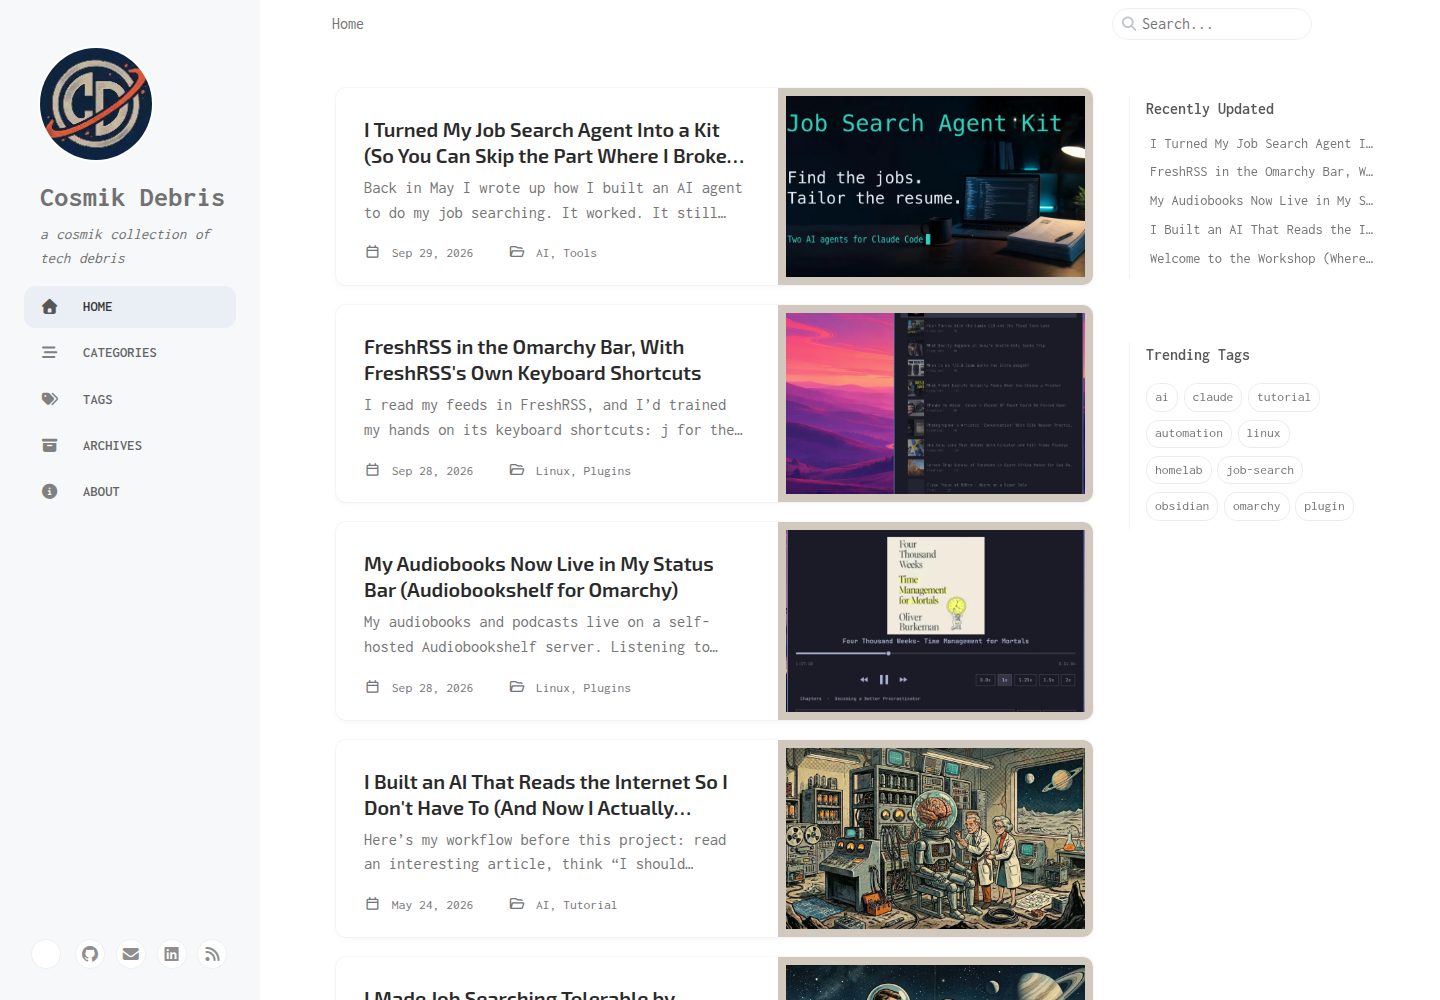1440x1000 pixels.
Task: Click the search magnifier icon
Action: [x=1129, y=24]
